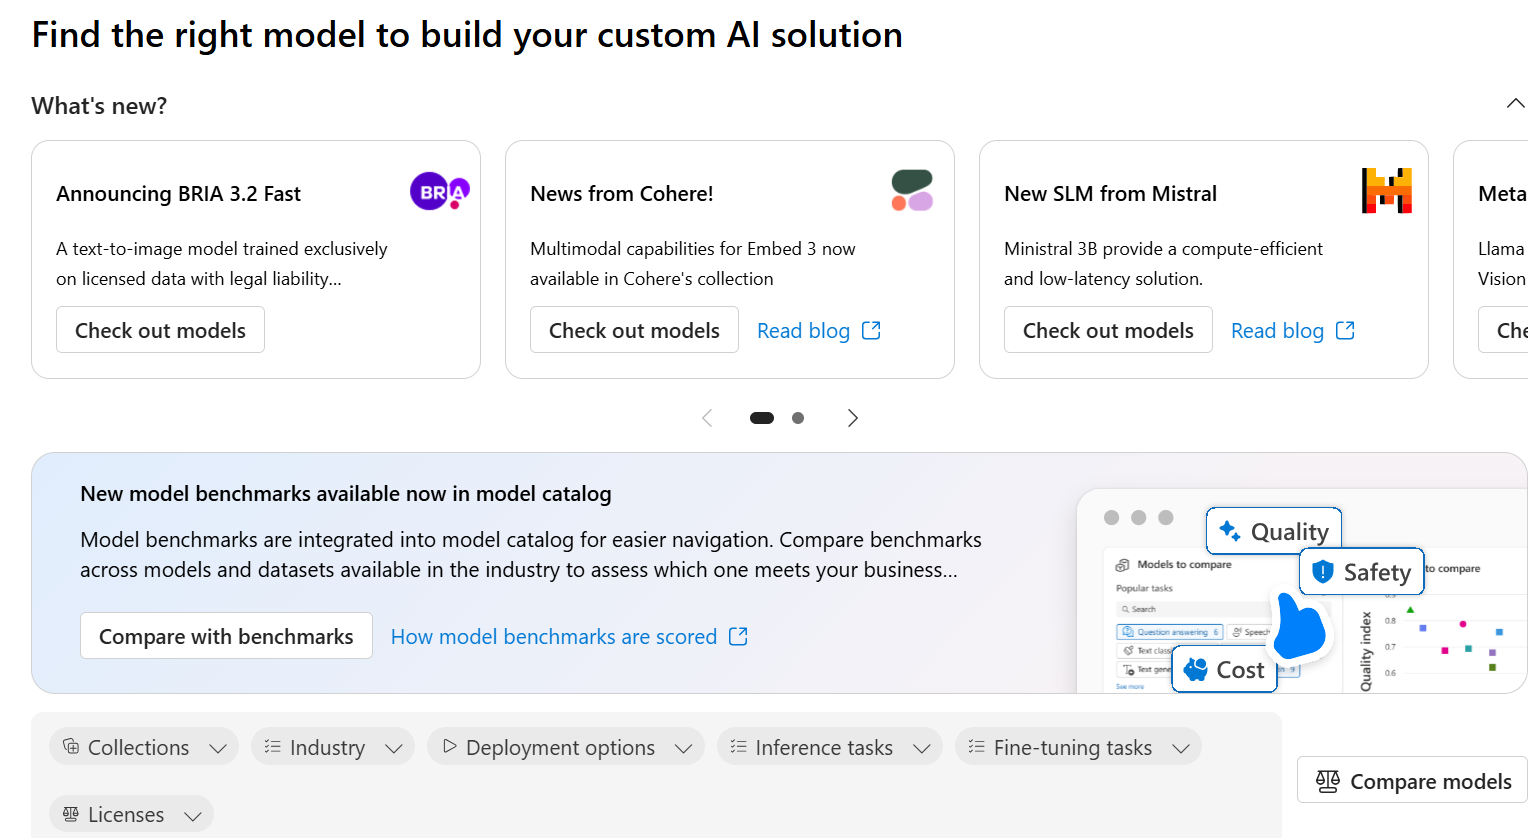Click external link icon beside Mistral Read blog

click(x=1345, y=330)
